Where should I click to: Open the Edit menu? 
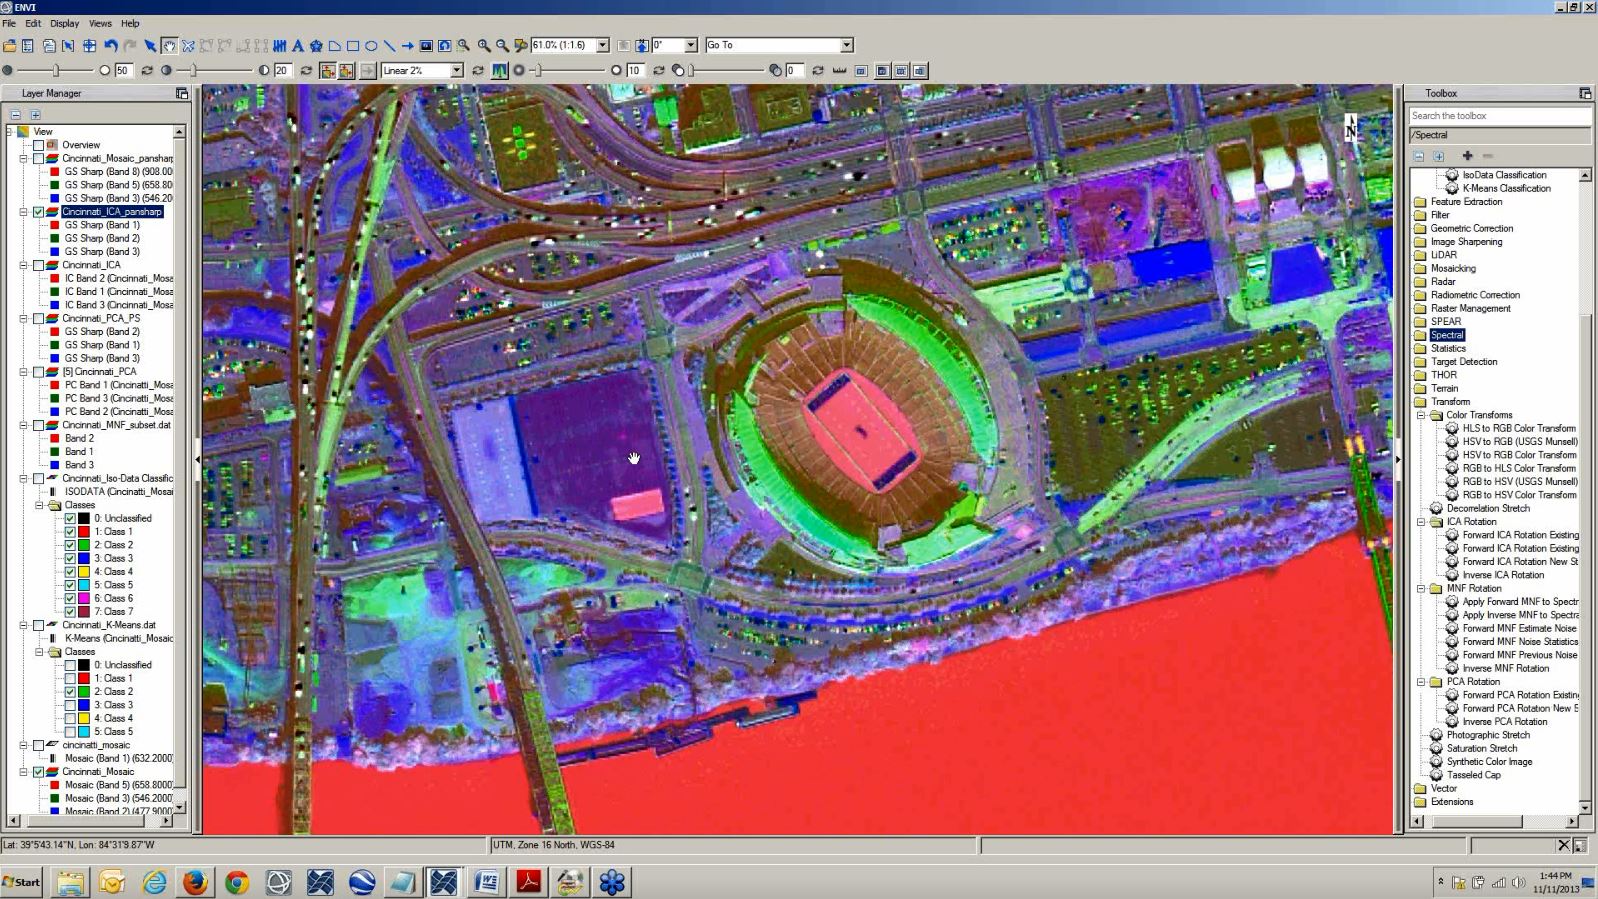(33, 23)
